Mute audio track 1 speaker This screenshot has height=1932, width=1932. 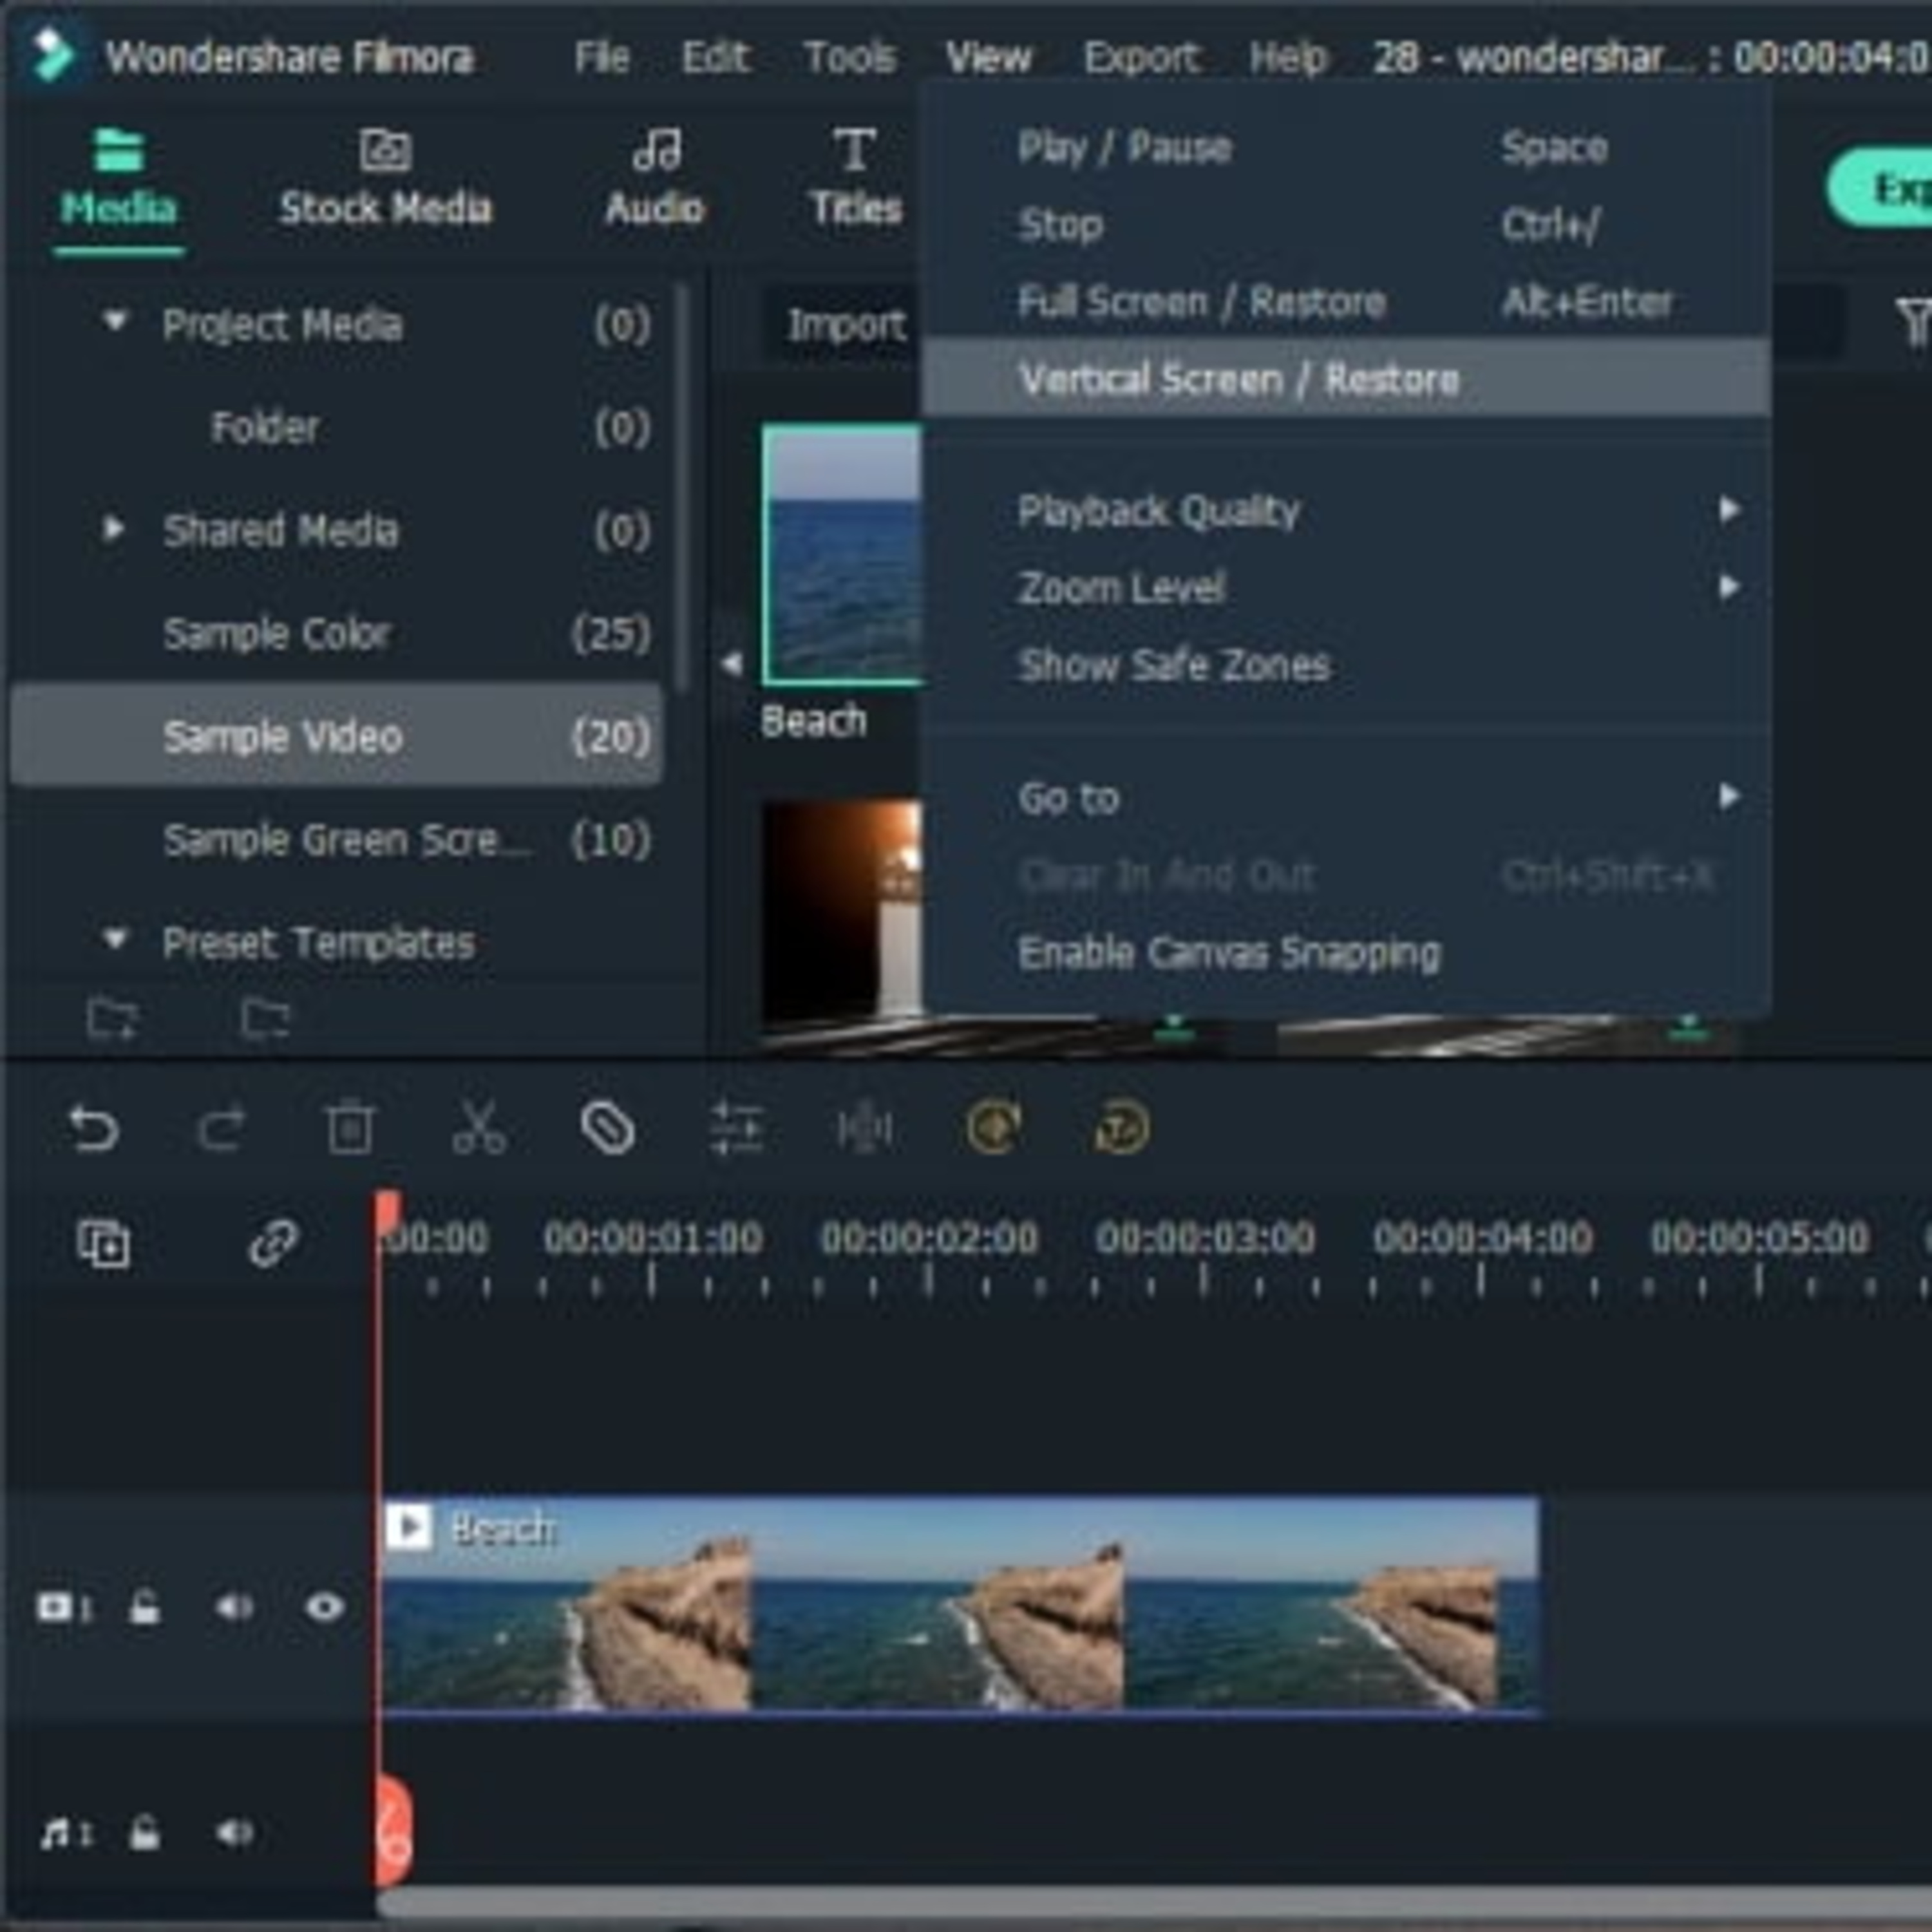pyautogui.click(x=234, y=1832)
